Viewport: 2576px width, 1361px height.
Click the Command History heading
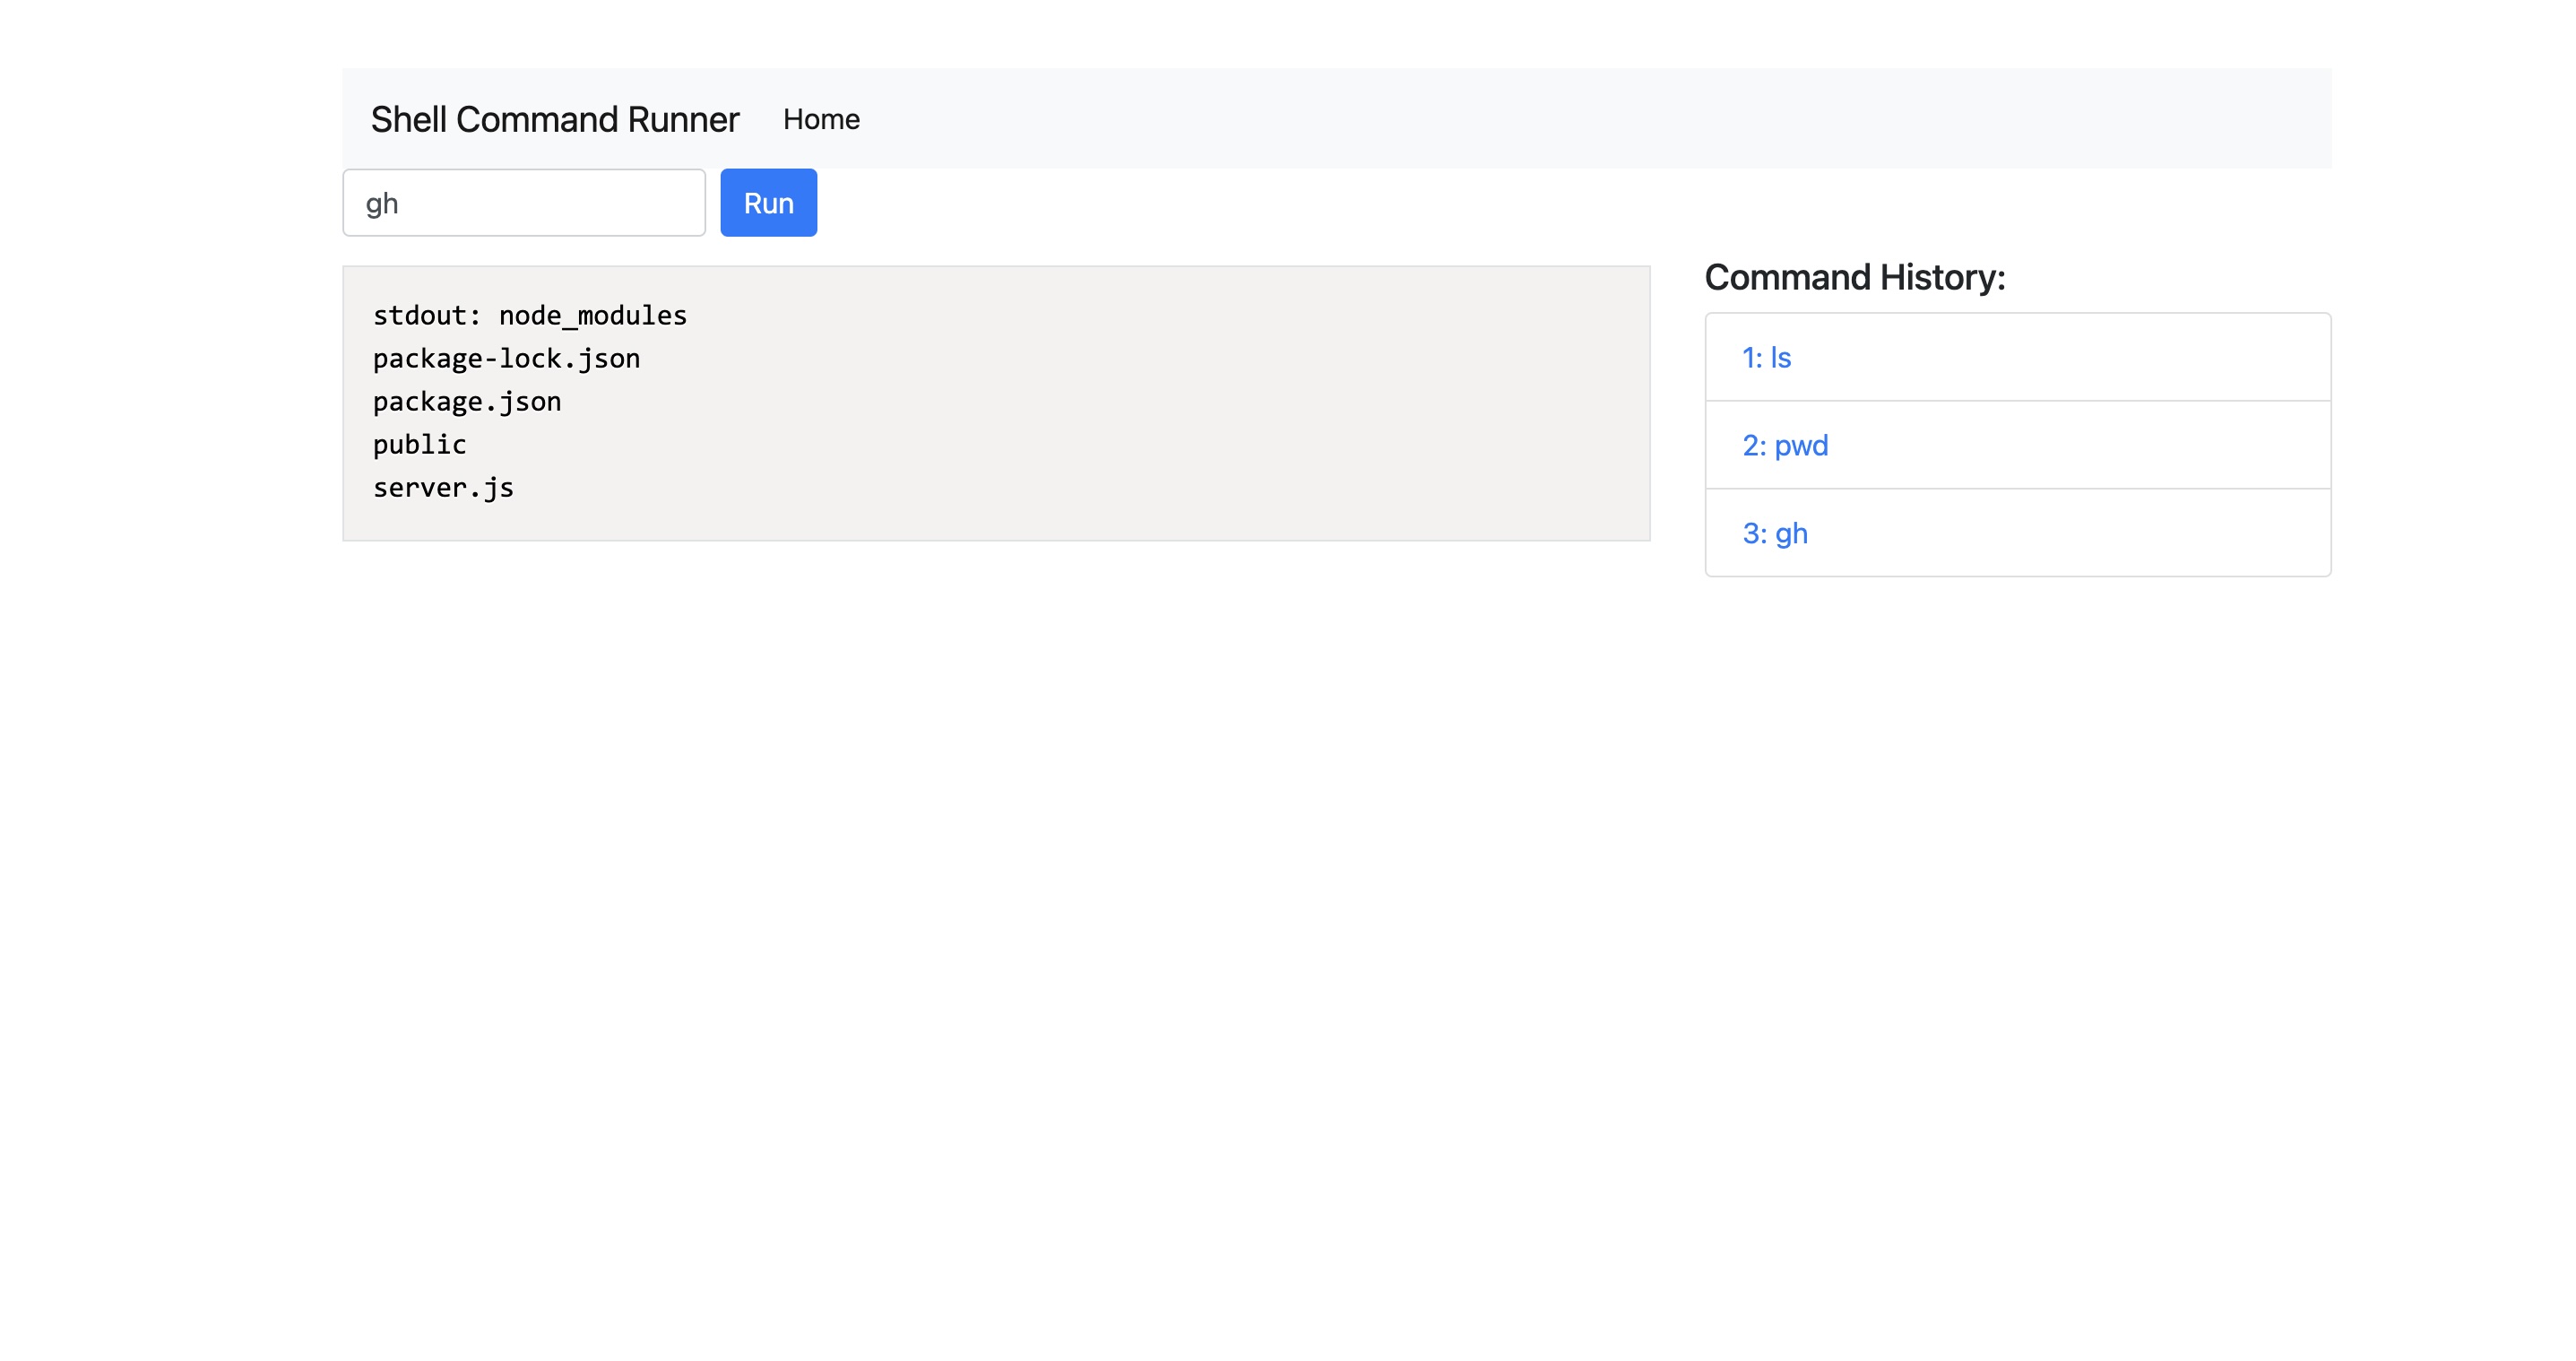(1855, 277)
